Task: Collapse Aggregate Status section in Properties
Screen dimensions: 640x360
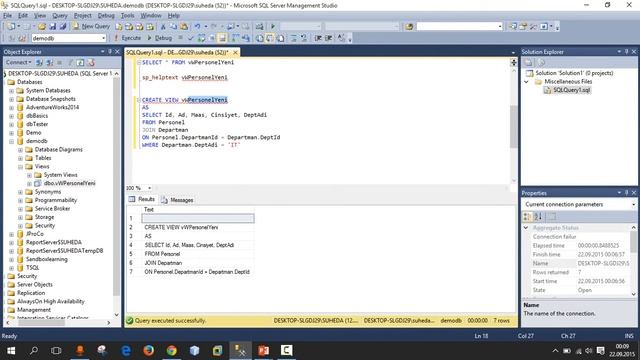Action: [526, 228]
